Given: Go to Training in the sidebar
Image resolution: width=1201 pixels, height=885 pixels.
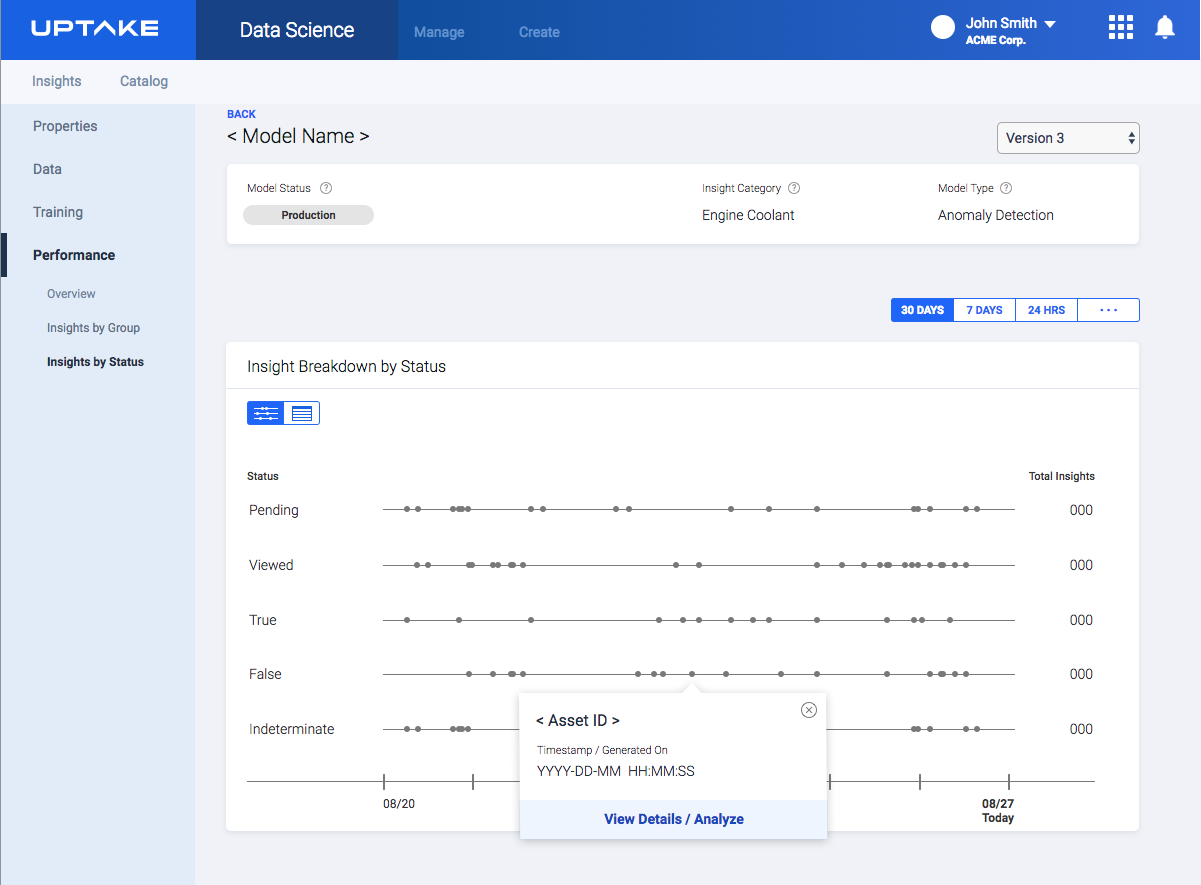Looking at the screenshot, I should pos(58,212).
